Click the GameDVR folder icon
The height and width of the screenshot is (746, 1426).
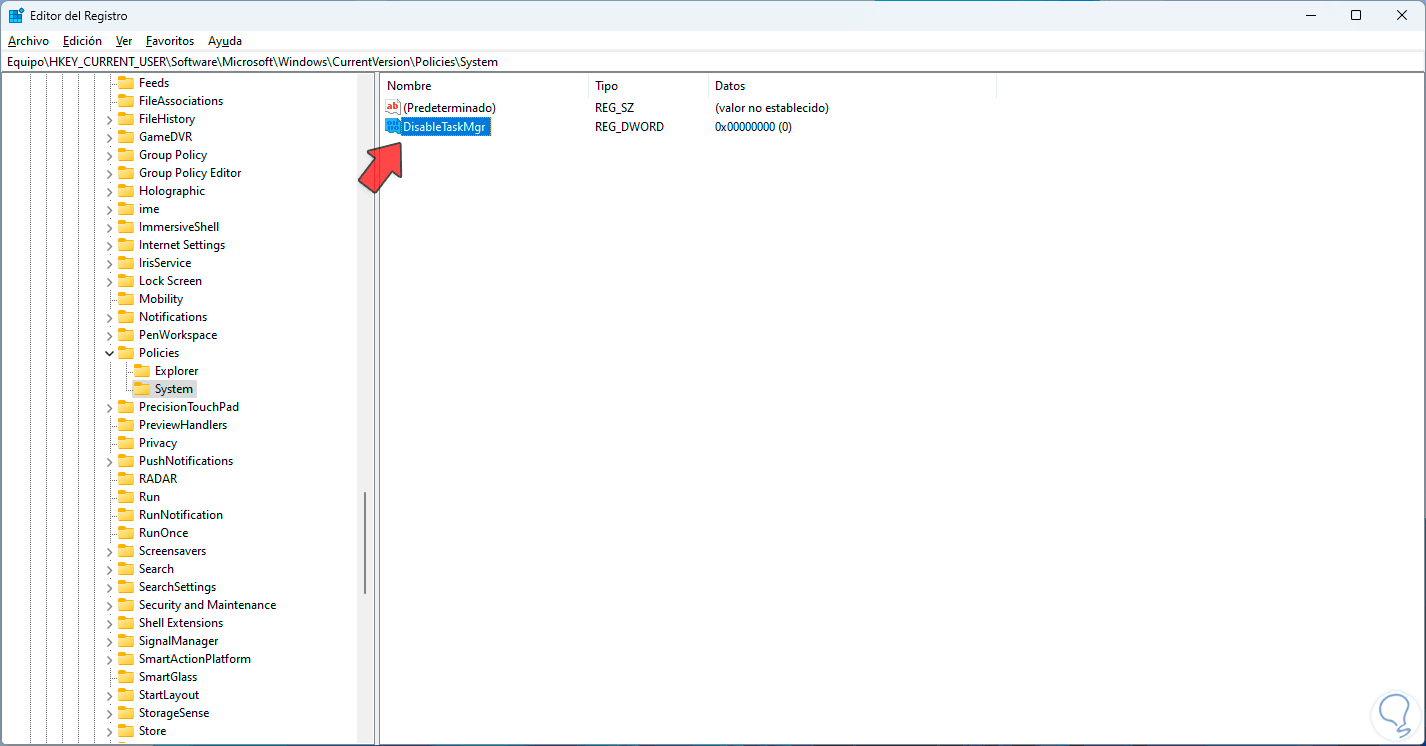pyautogui.click(x=126, y=137)
